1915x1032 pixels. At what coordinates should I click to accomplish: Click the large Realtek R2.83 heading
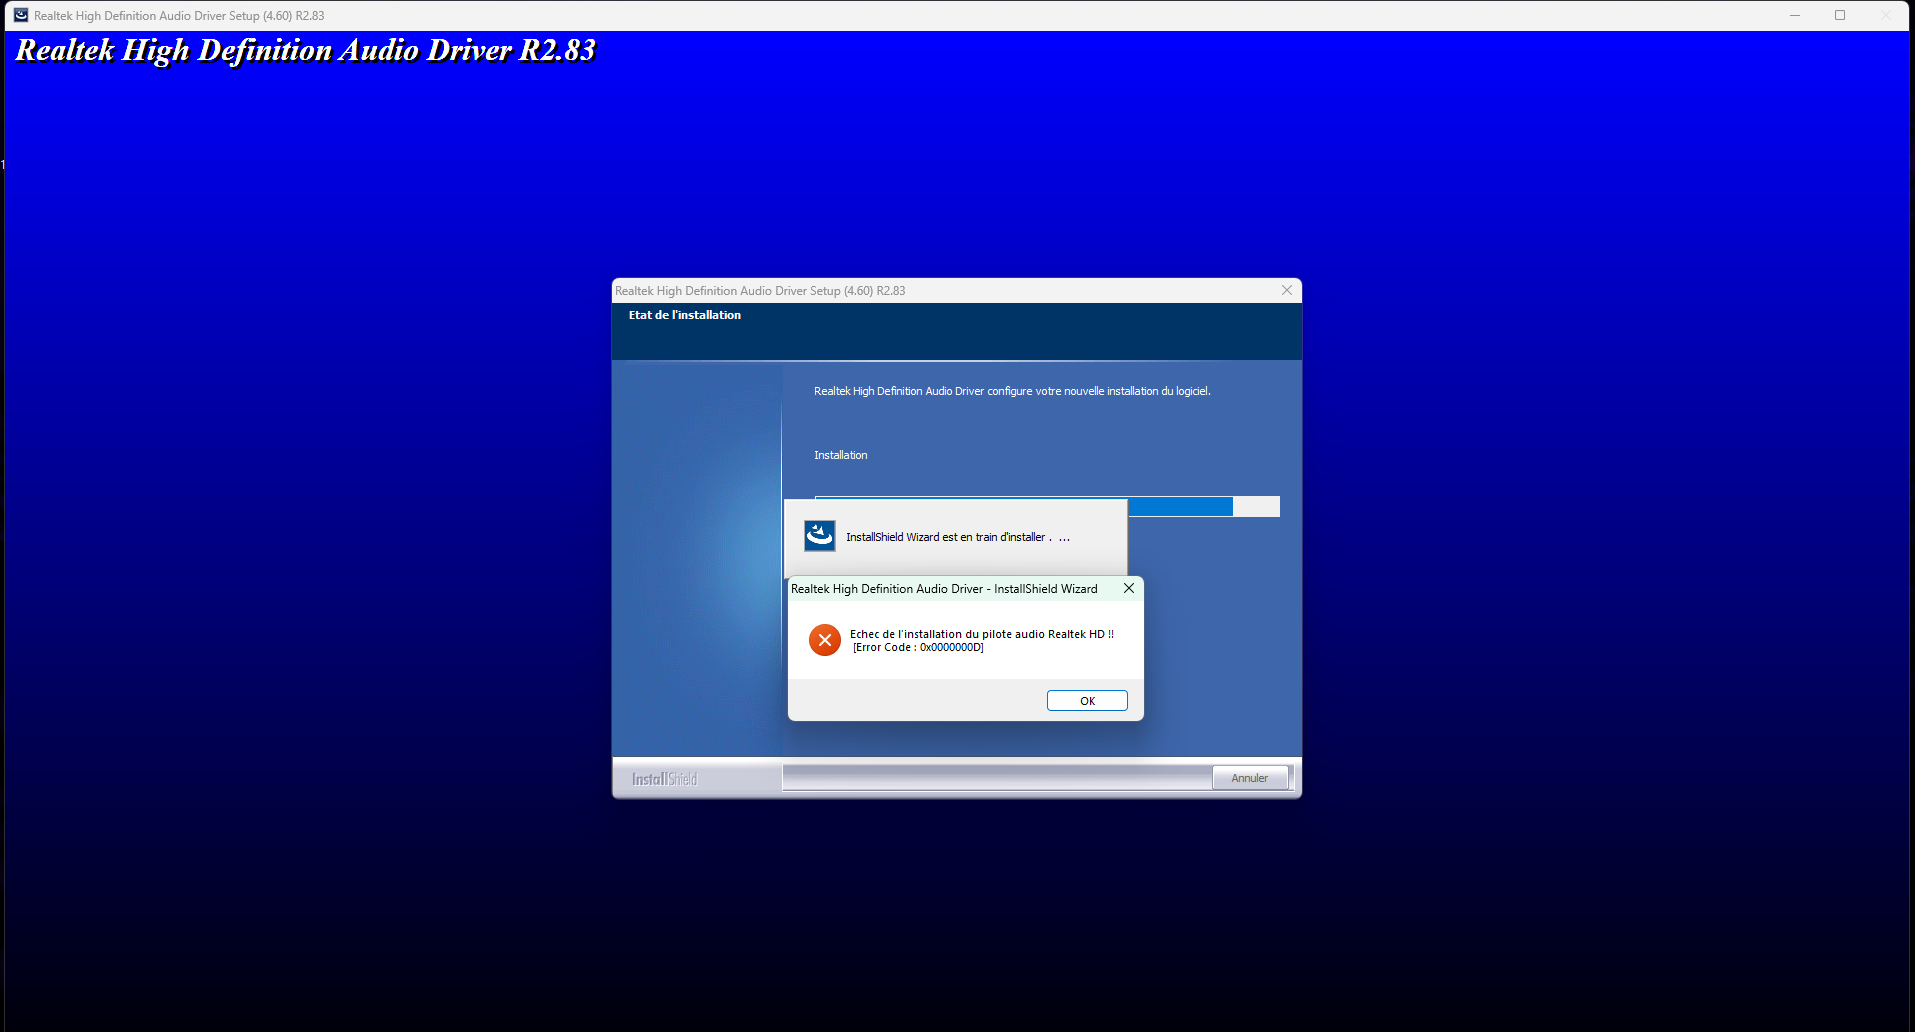[x=306, y=50]
